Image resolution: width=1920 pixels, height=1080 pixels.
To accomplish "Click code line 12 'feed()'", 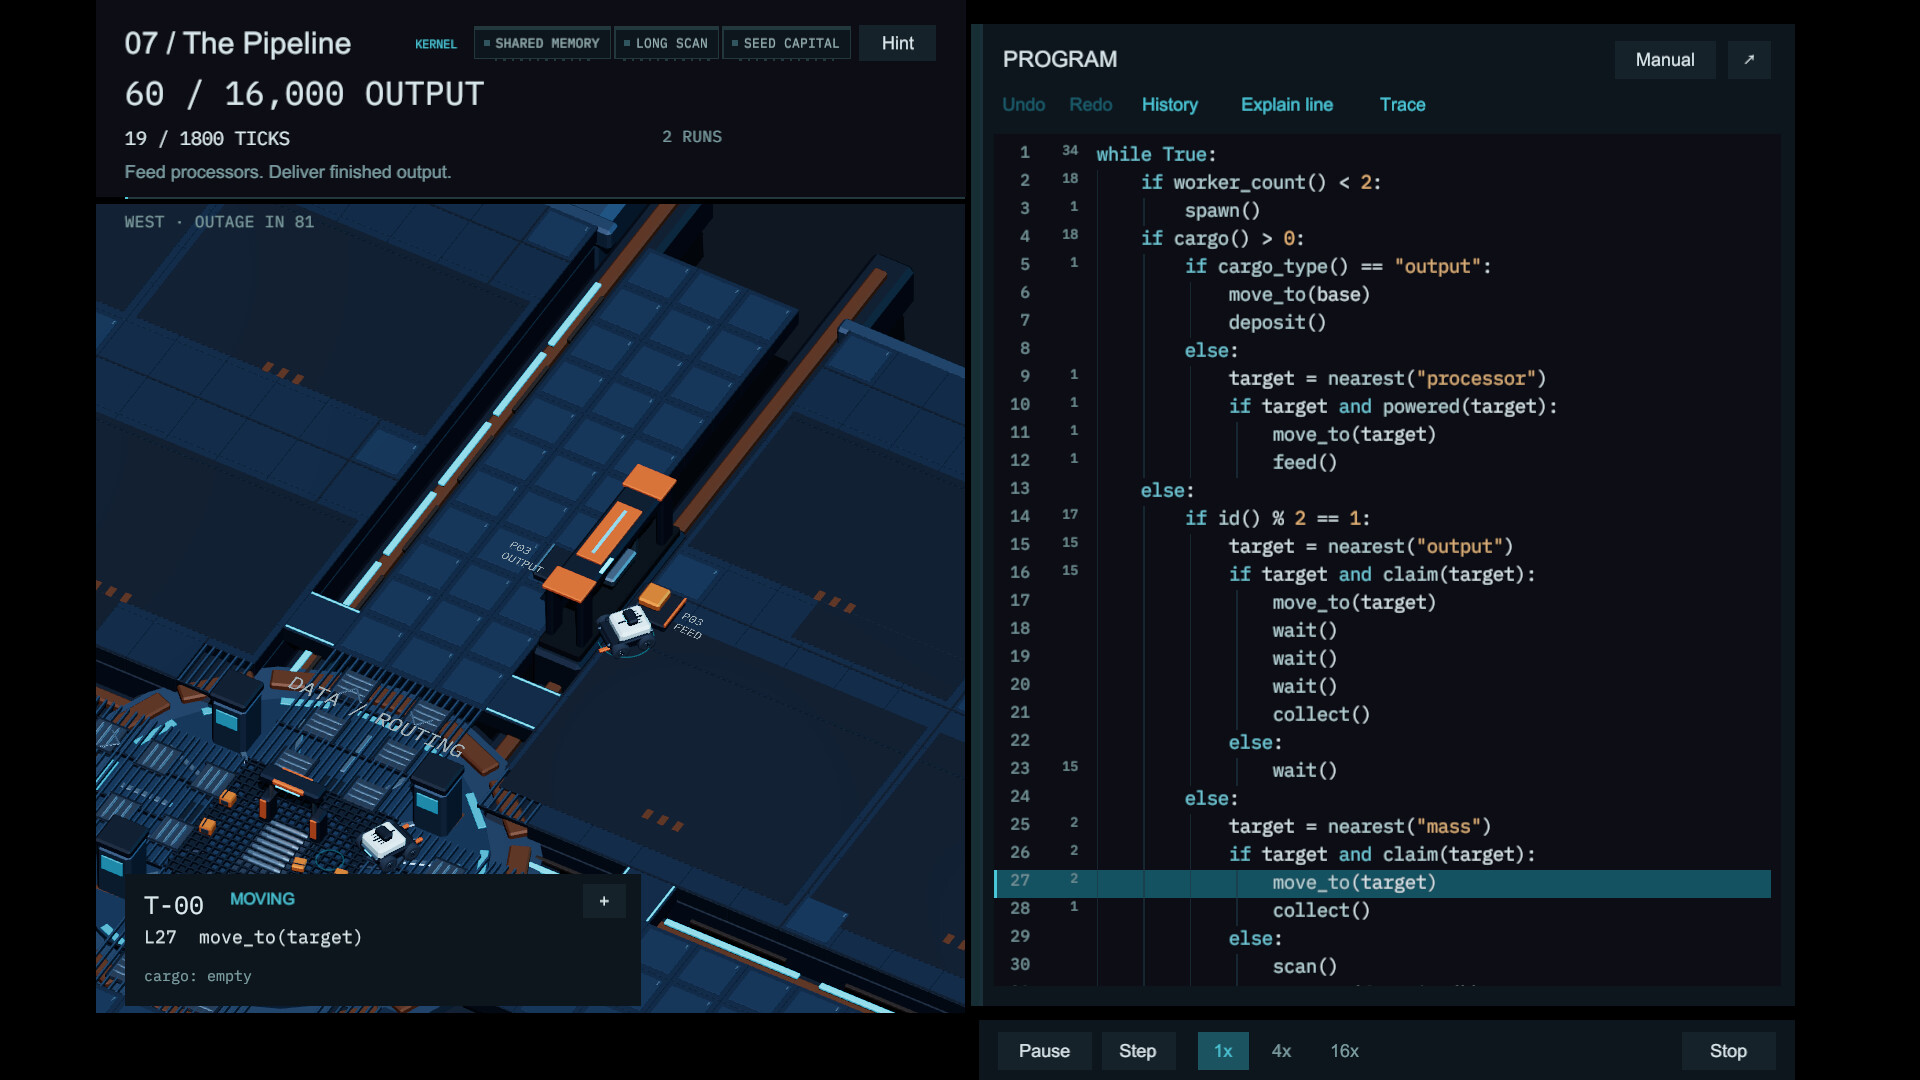I will tap(1304, 463).
